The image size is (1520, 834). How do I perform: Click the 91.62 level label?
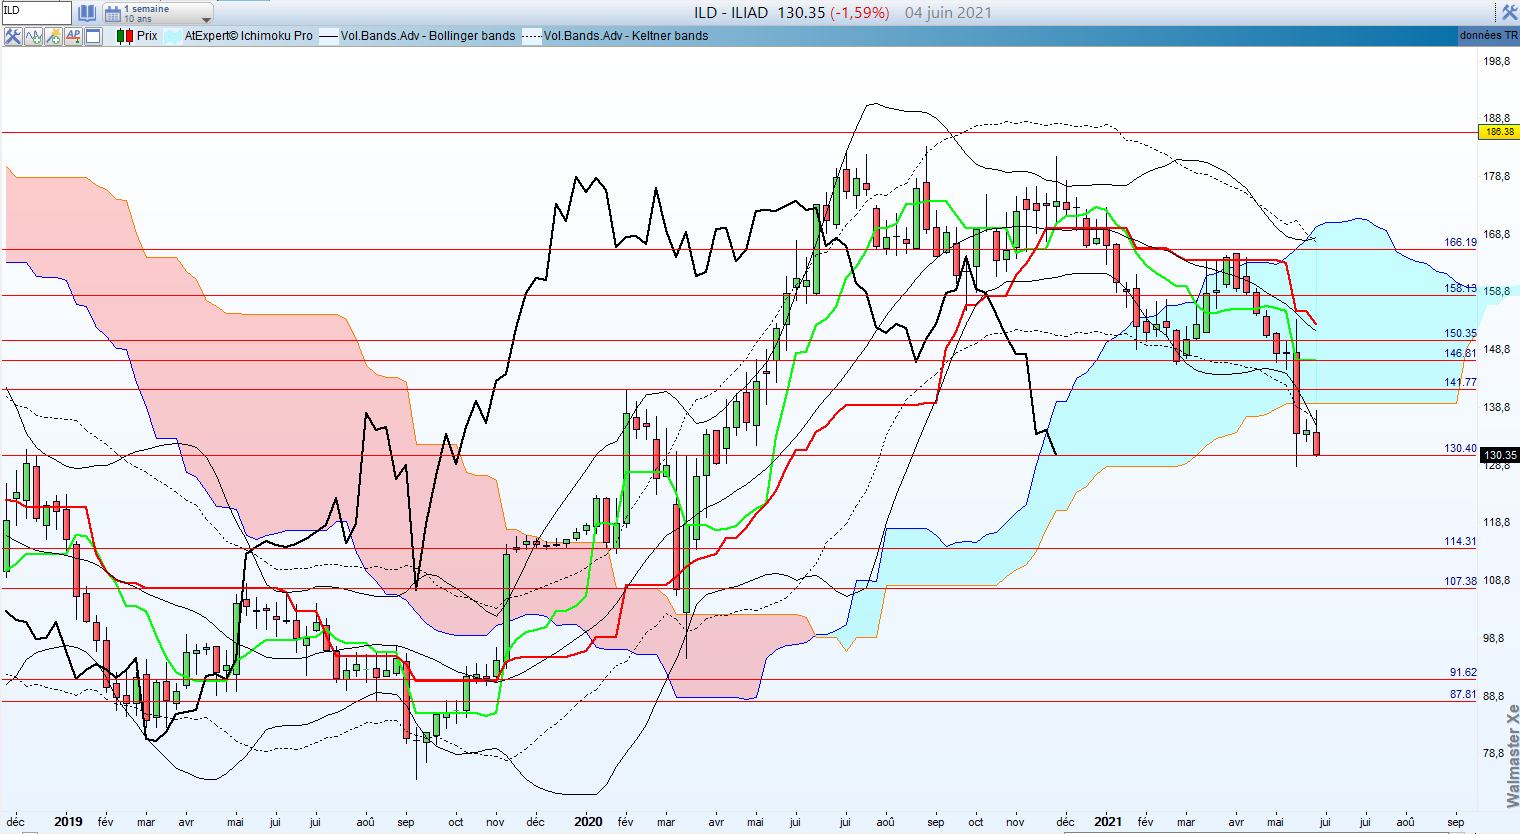coord(1463,672)
